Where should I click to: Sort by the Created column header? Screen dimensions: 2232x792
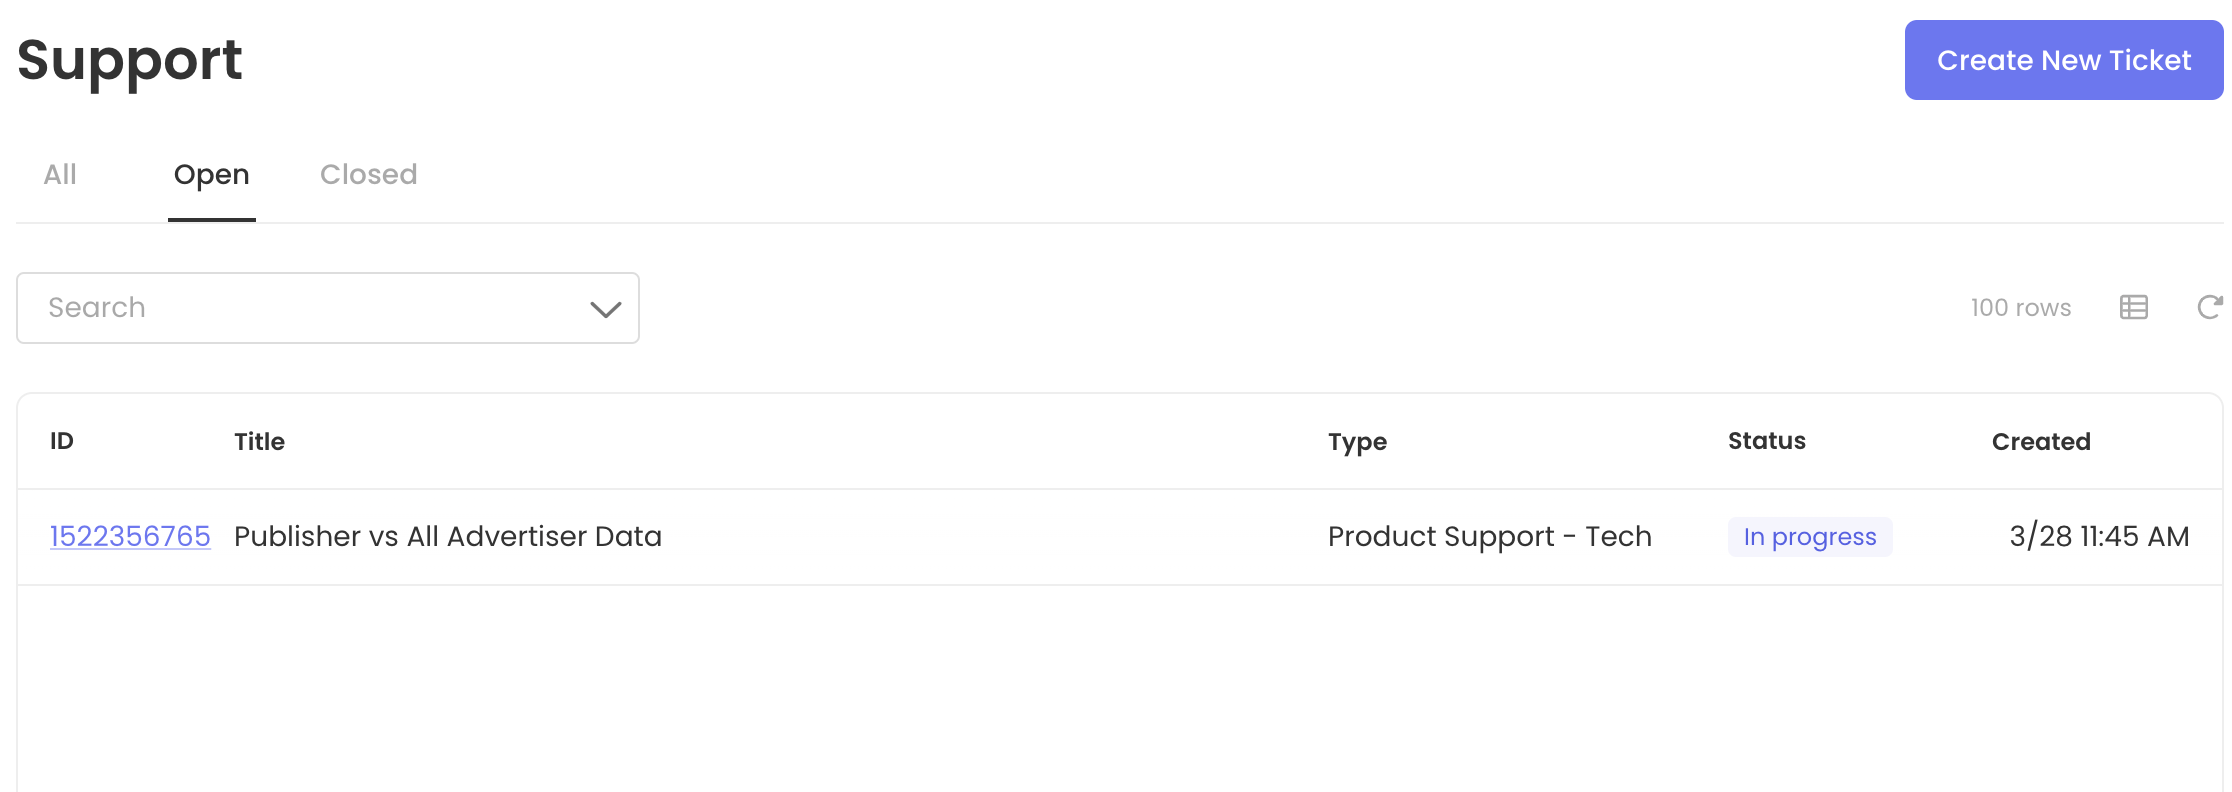tap(2040, 442)
